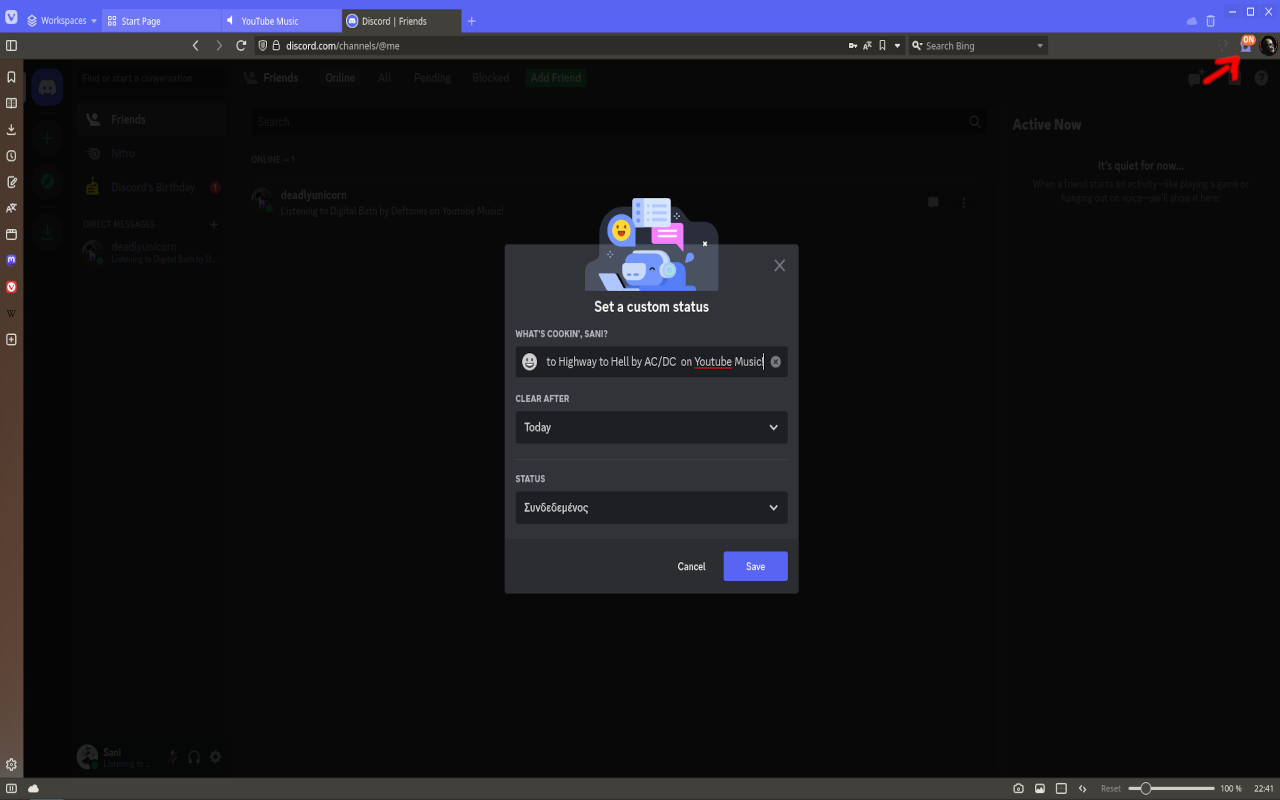
Task: Toggle images and animations icon
Action: pyautogui.click(x=1040, y=788)
